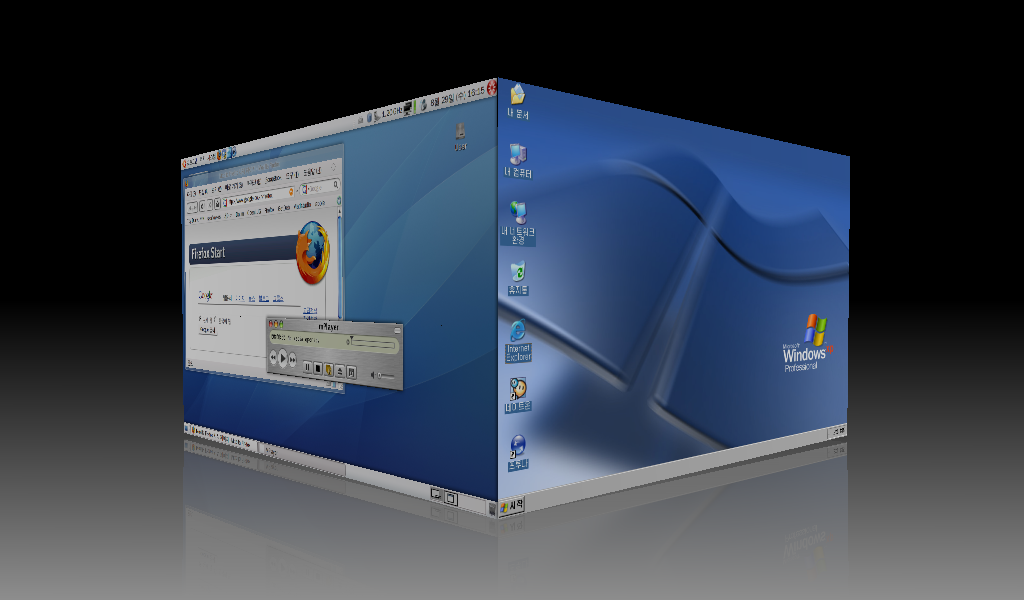Click the yellow icon button in mPlayer
Screen dimensions: 1024x600
[329, 370]
